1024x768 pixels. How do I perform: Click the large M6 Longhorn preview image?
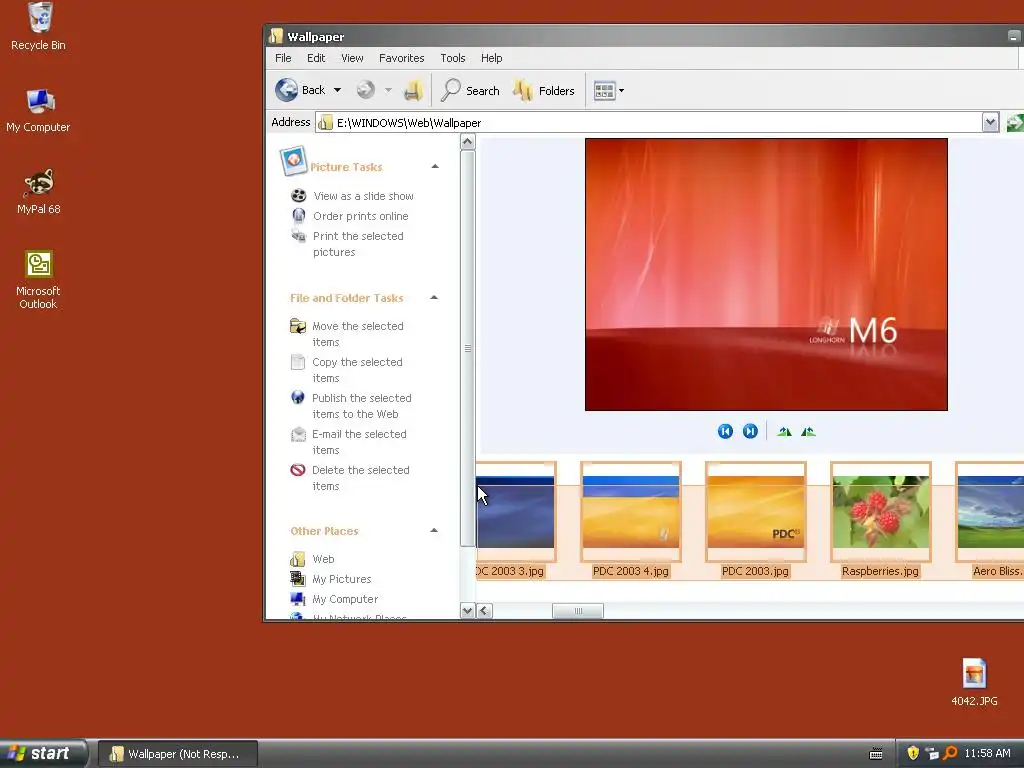click(x=766, y=274)
